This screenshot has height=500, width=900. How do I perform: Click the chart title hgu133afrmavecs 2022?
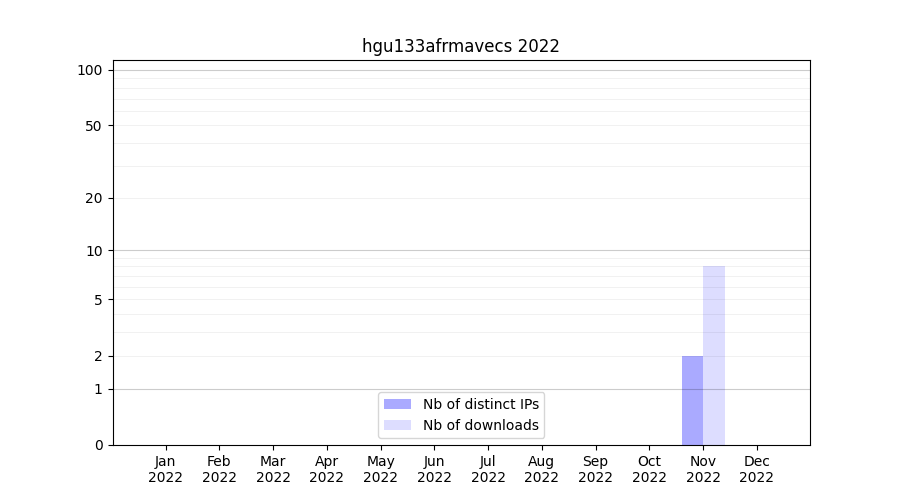pyautogui.click(x=460, y=46)
